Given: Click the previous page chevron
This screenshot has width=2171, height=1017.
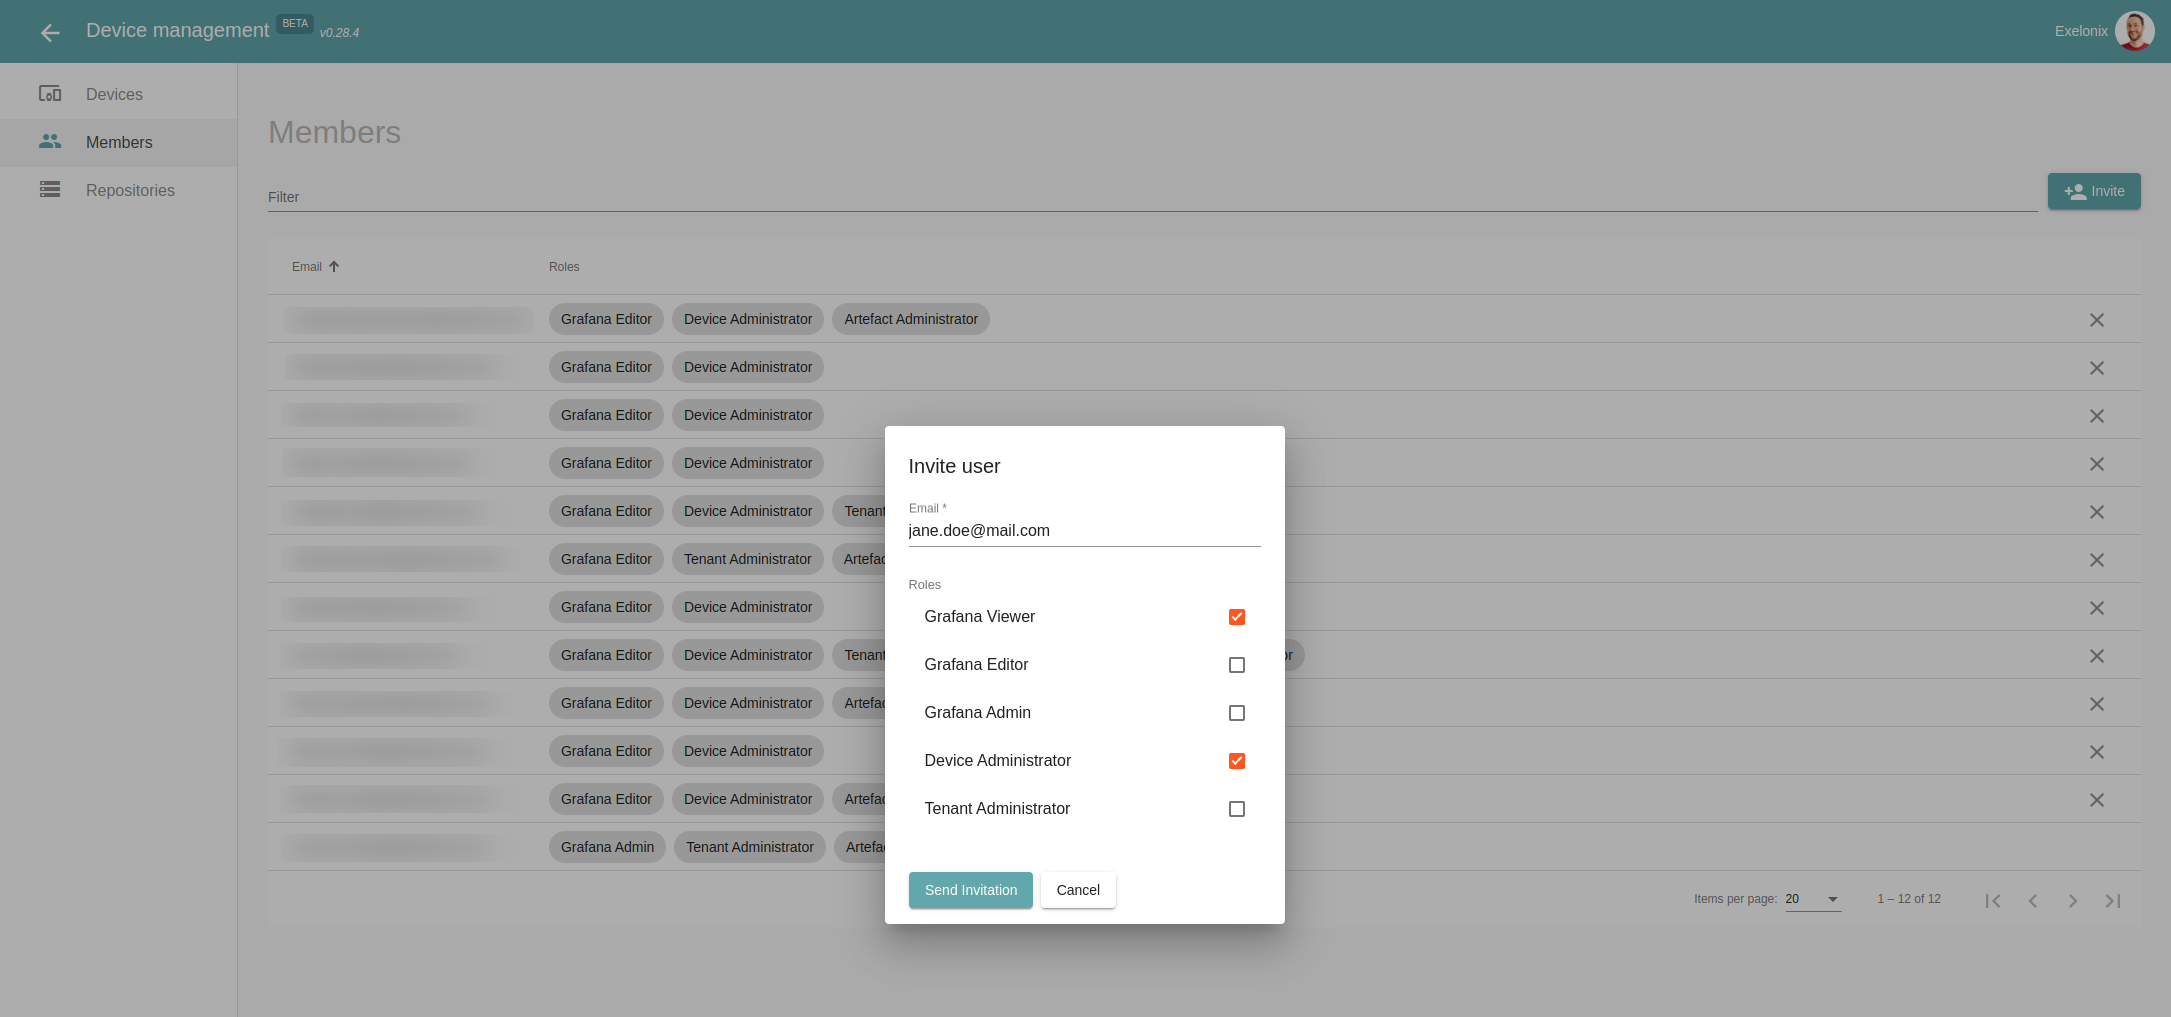Looking at the screenshot, I should click(x=2033, y=901).
